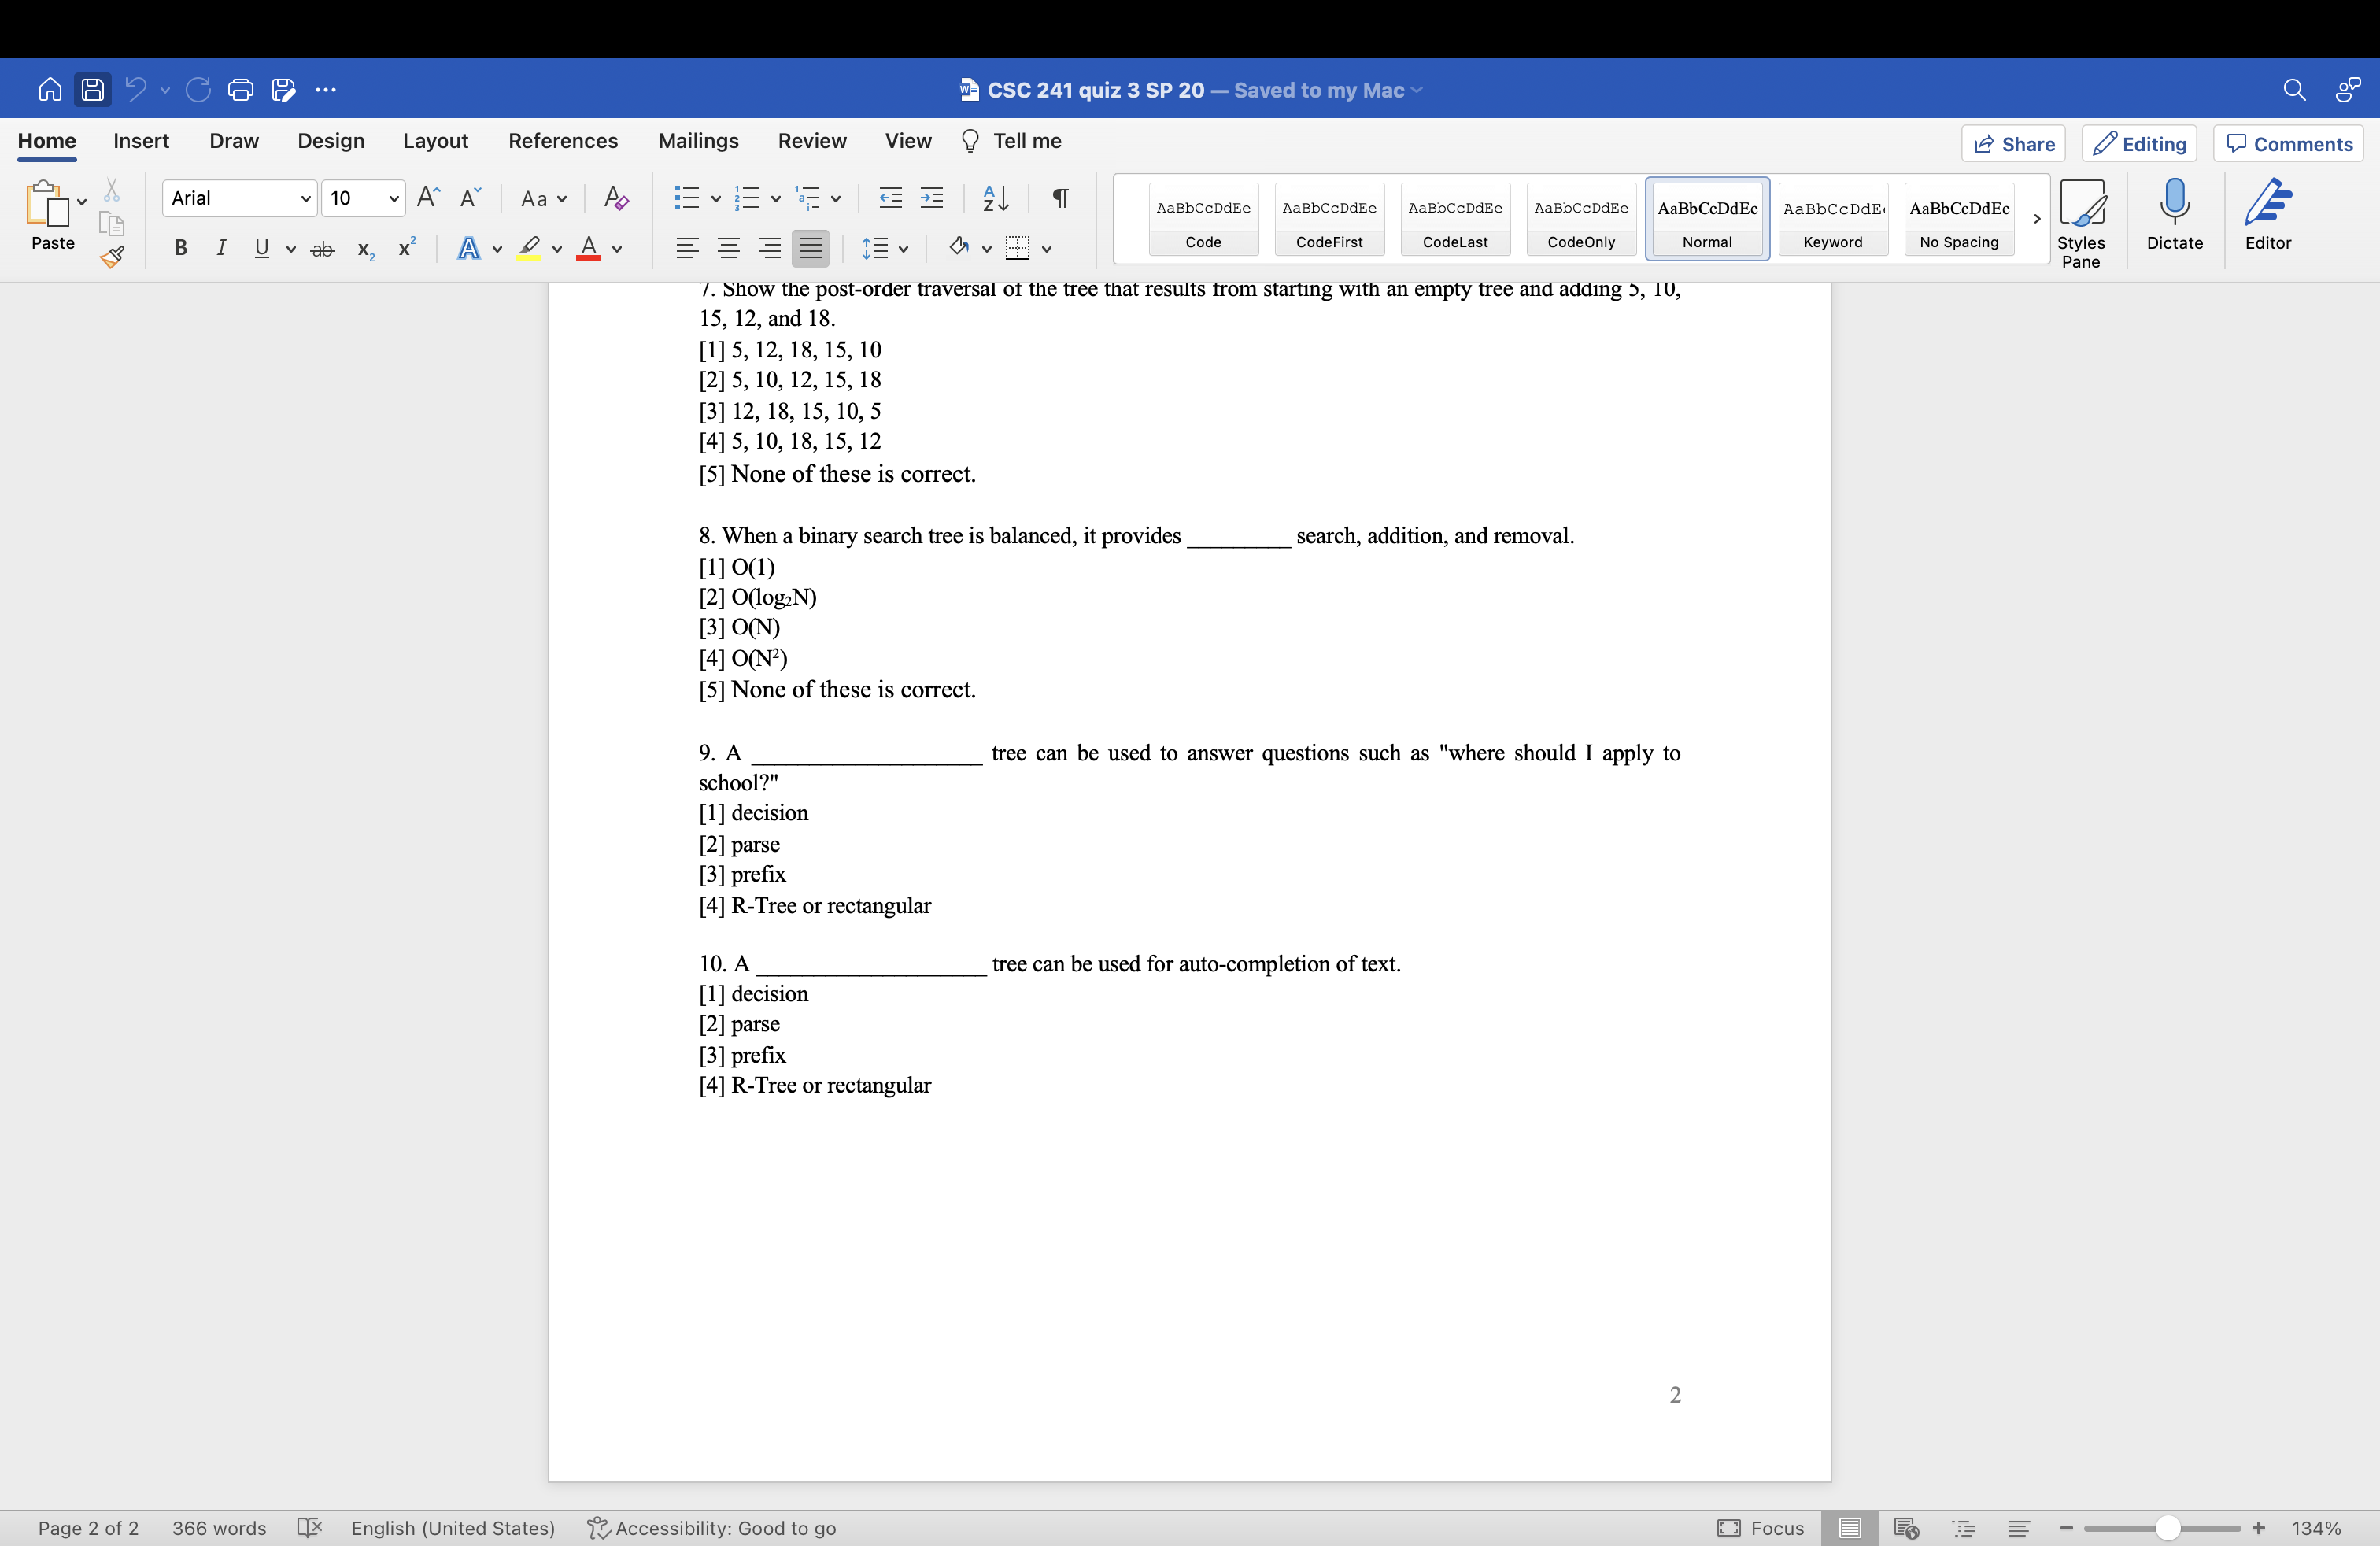Open the font name dropdown
Viewport: 2380px width, 1546px height.
[x=305, y=198]
